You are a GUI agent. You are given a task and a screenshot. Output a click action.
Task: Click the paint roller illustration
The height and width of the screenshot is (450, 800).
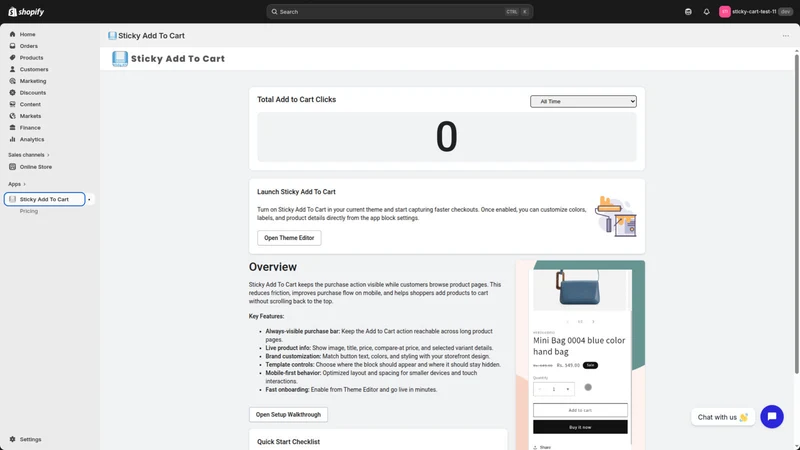click(615, 216)
